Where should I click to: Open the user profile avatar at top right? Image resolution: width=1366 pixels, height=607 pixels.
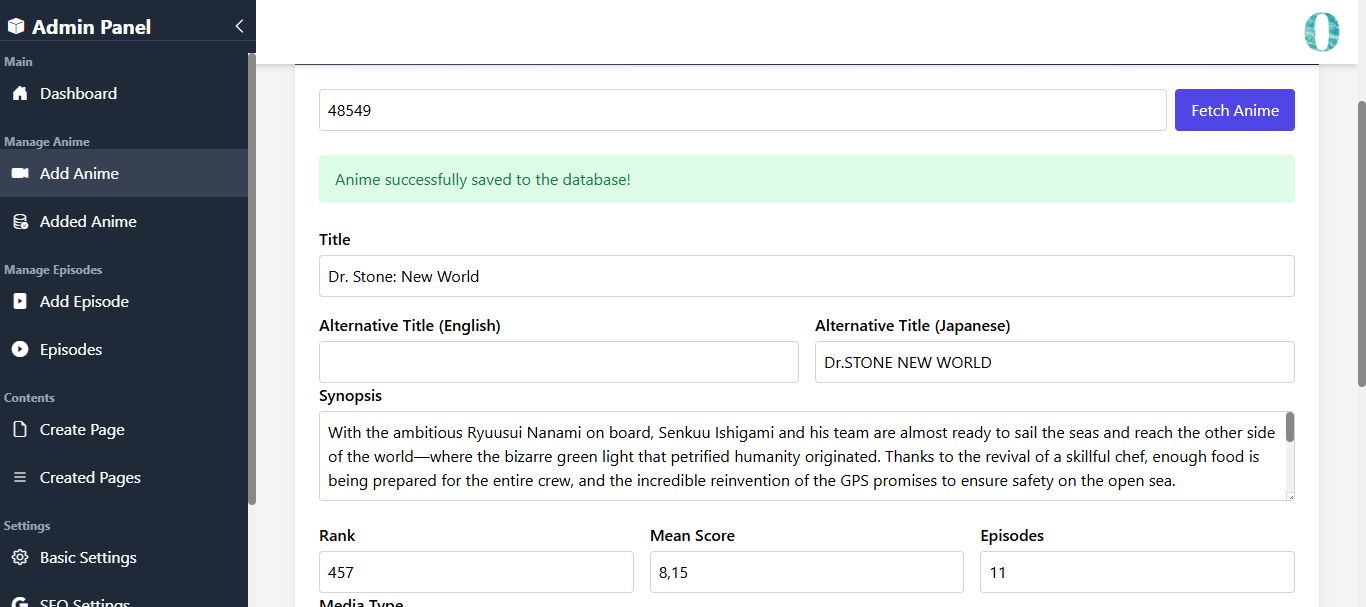point(1321,32)
